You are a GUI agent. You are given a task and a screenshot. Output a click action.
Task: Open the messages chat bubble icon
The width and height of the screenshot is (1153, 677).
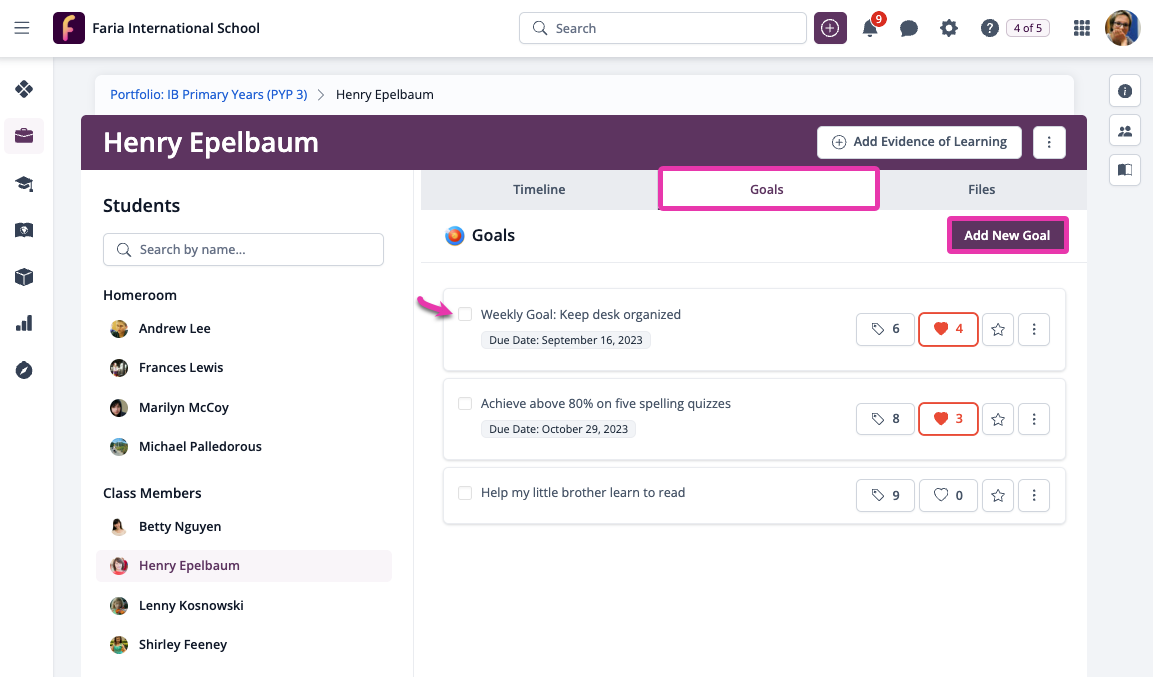(909, 28)
